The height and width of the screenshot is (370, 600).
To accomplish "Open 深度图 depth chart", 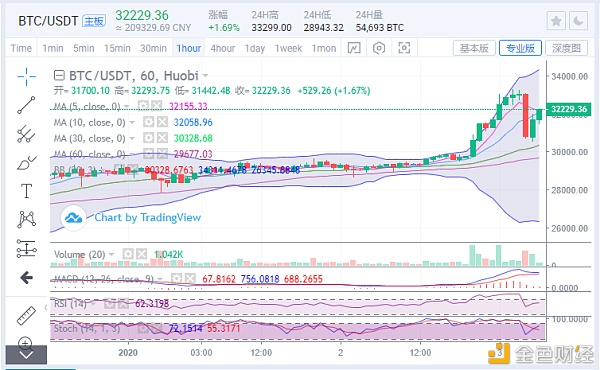I will point(566,48).
